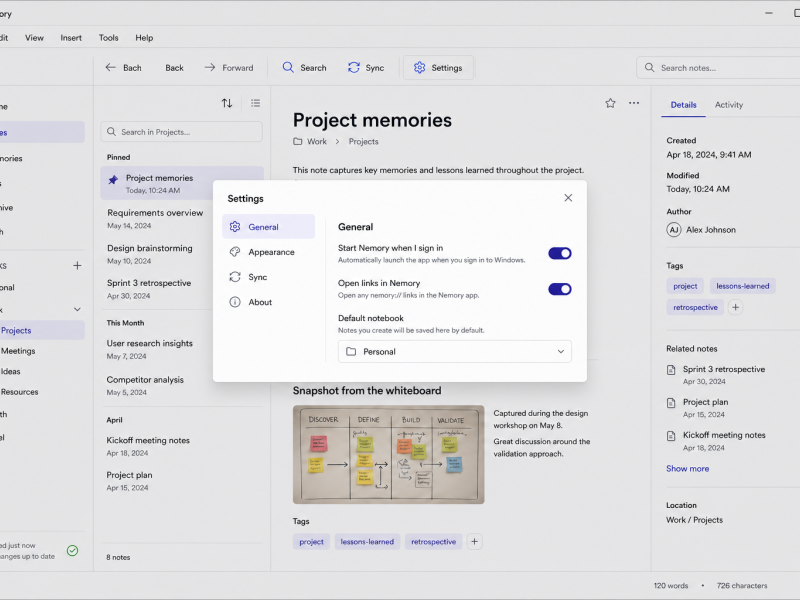
Task: Click Show more under Related notes
Action: (x=687, y=468)
